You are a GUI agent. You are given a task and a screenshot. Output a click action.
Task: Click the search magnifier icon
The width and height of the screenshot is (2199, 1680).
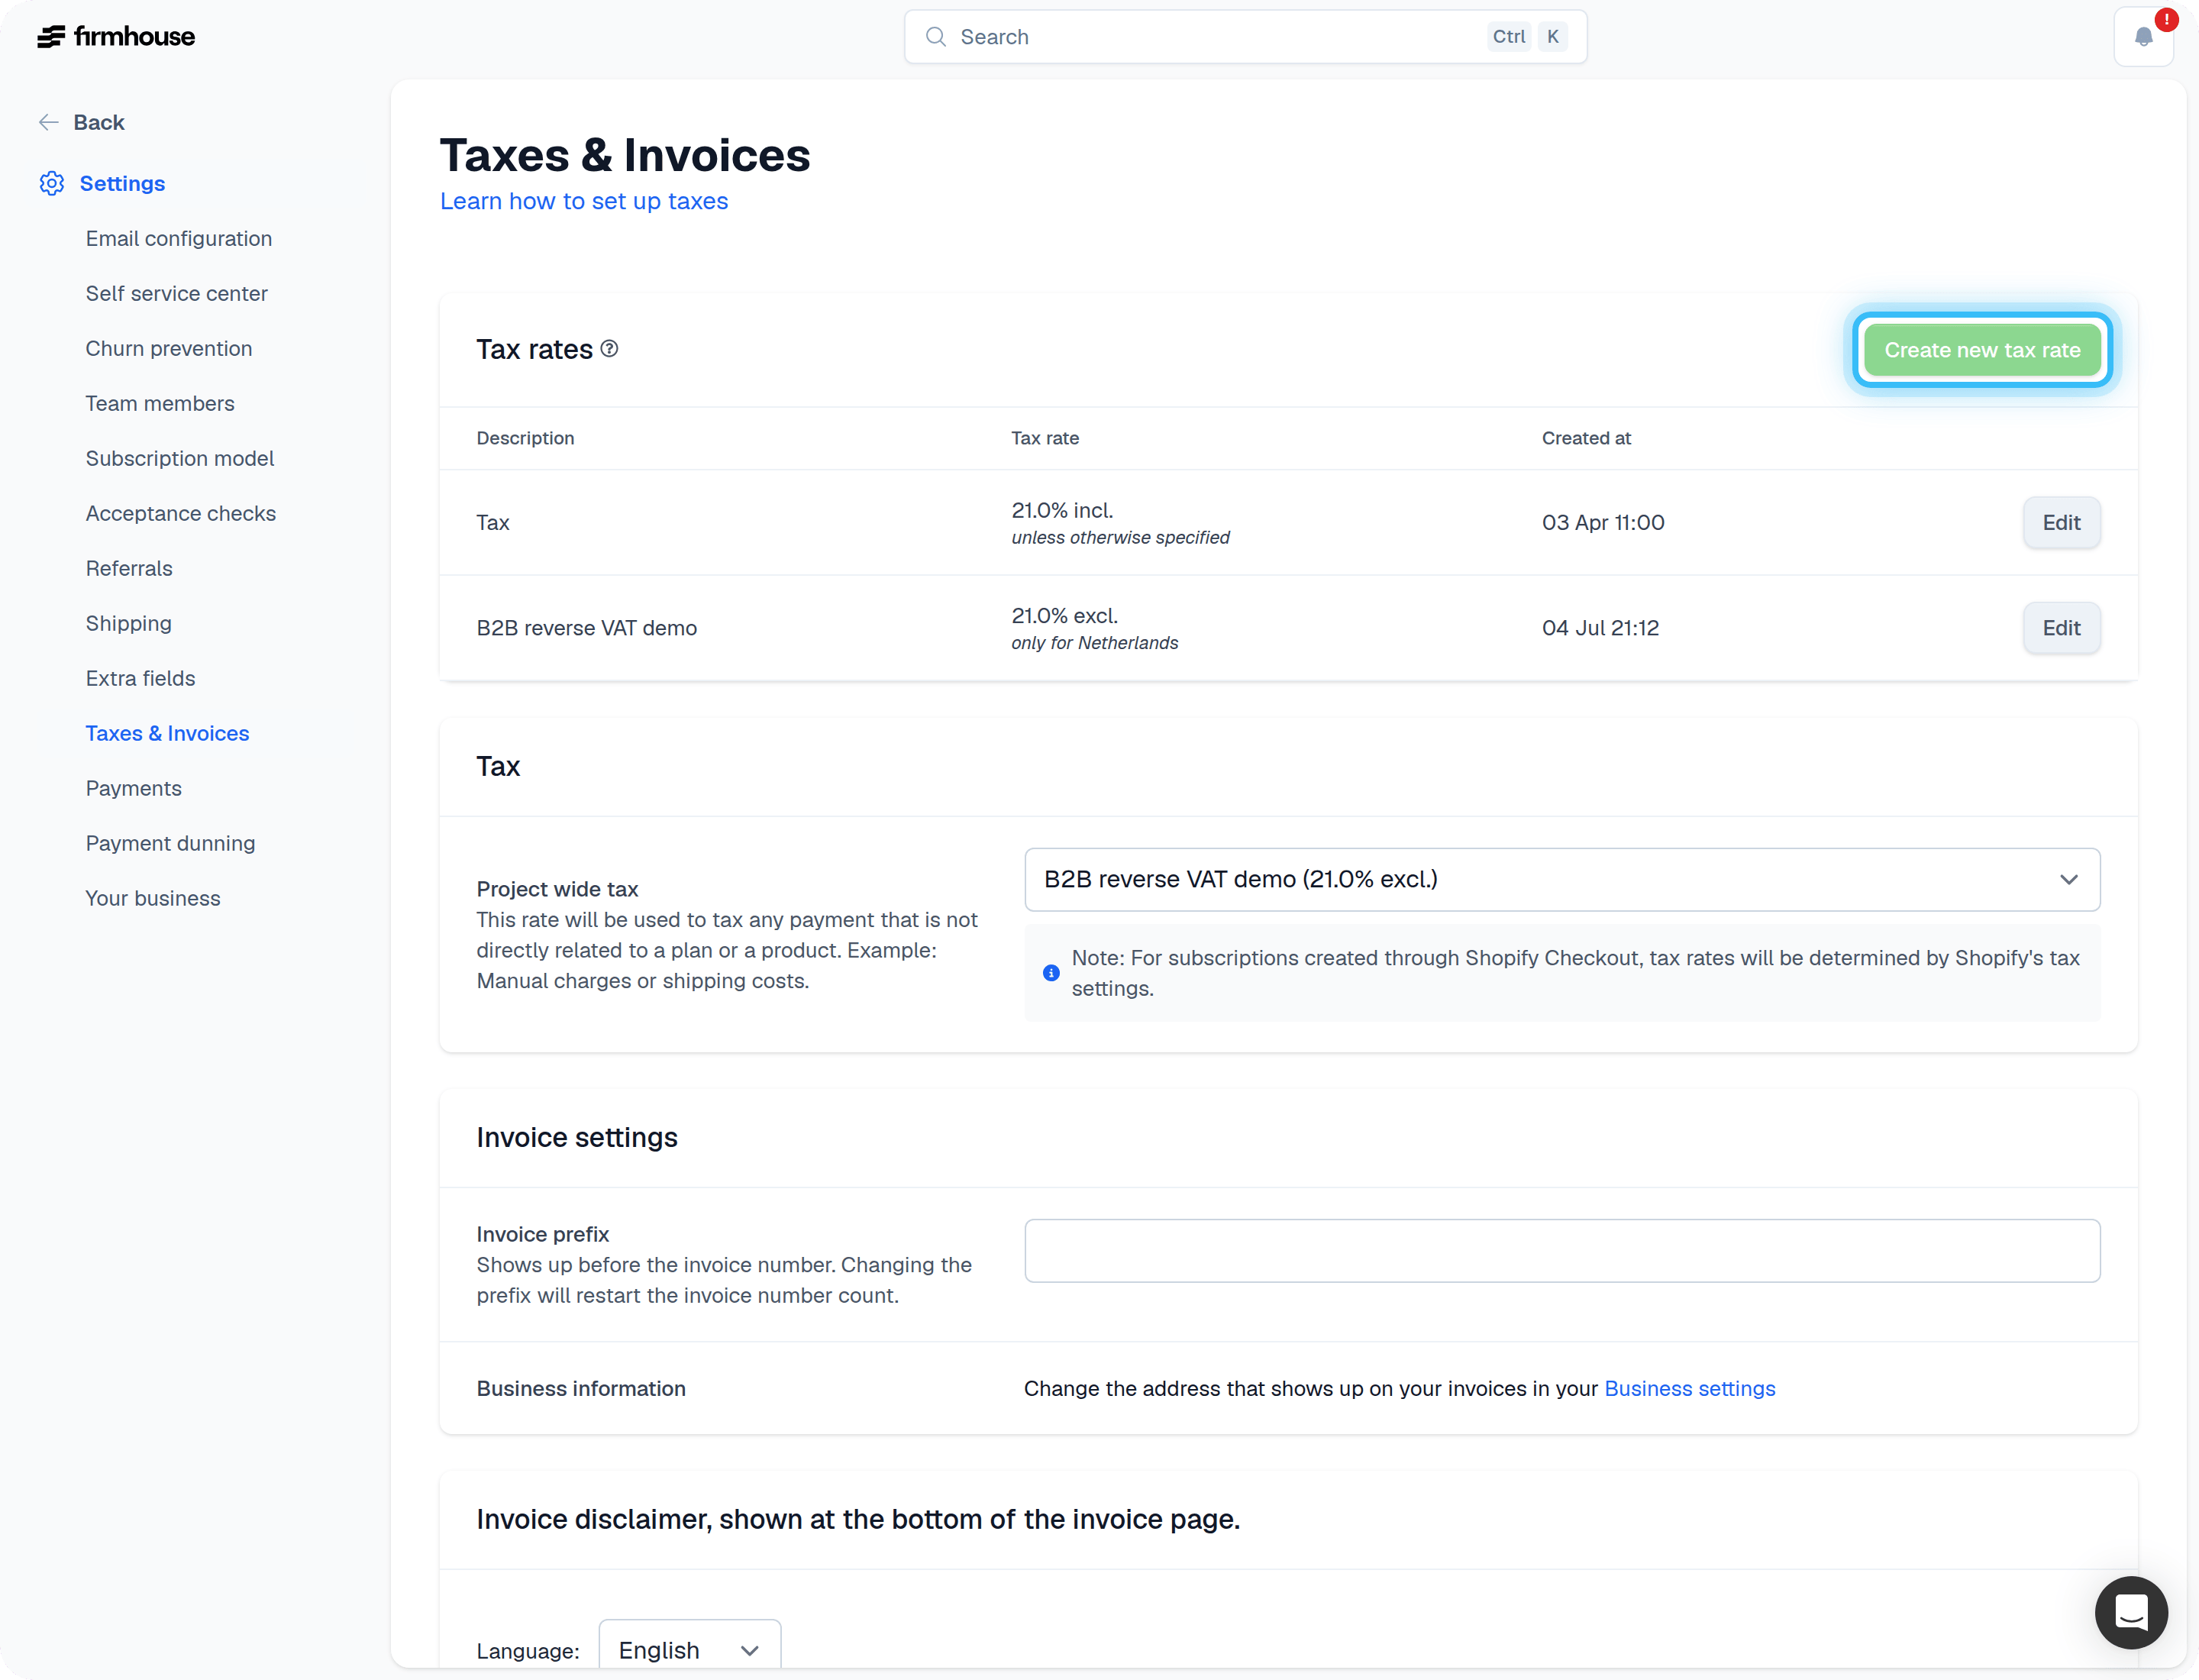point(935,37)
